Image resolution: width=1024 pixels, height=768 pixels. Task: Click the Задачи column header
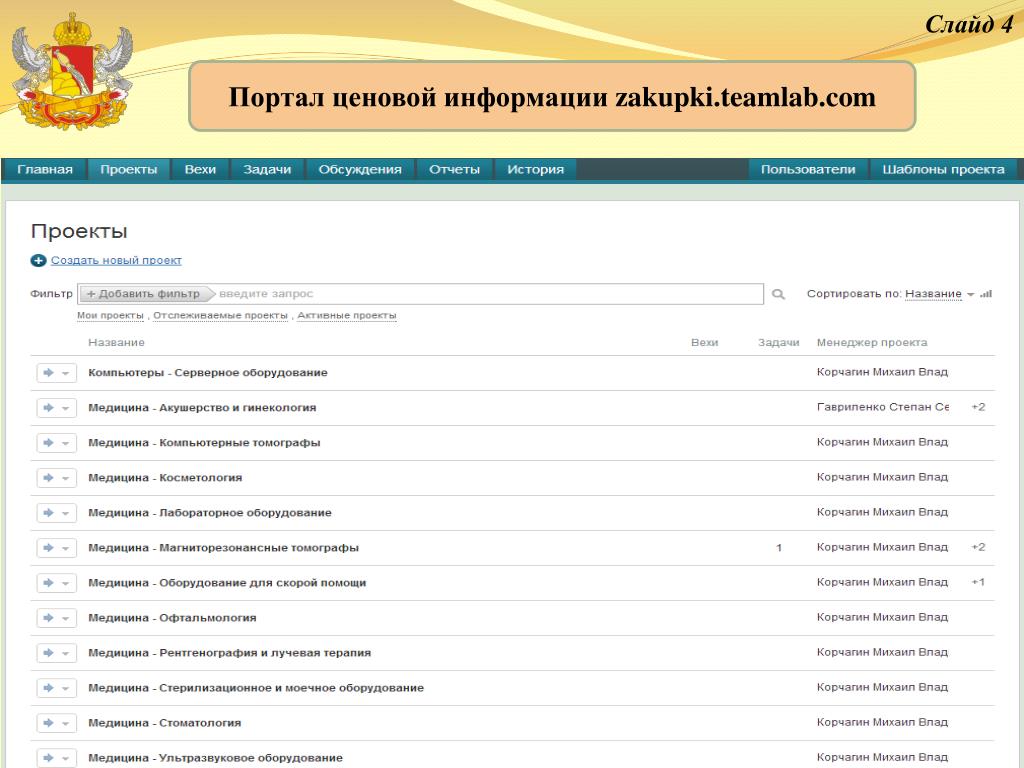pos(778,342)
